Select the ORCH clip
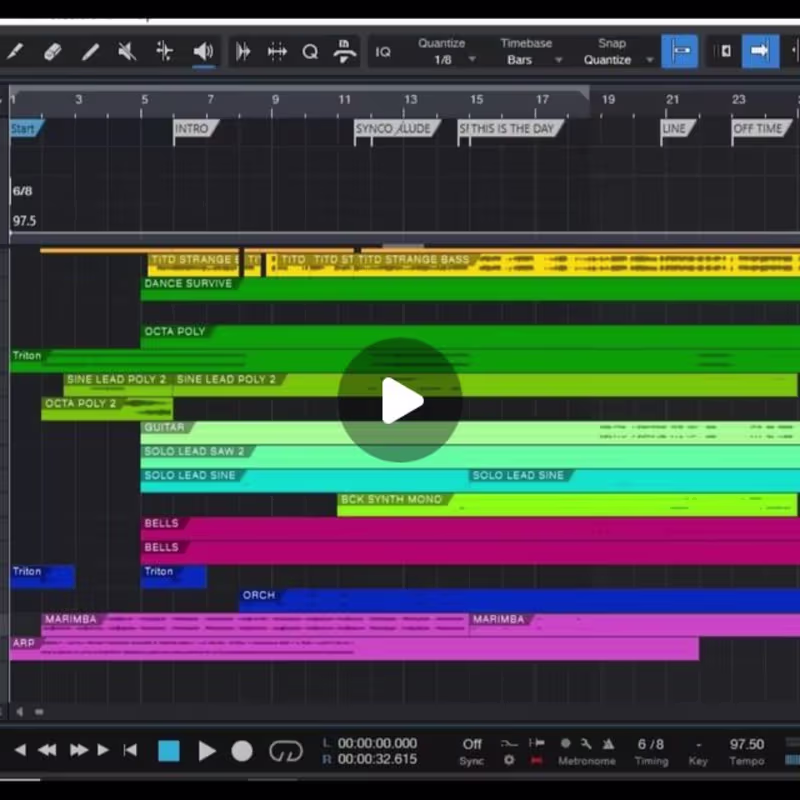The width and height of the screenshot is (800, 800). click(x=519, y=601)
